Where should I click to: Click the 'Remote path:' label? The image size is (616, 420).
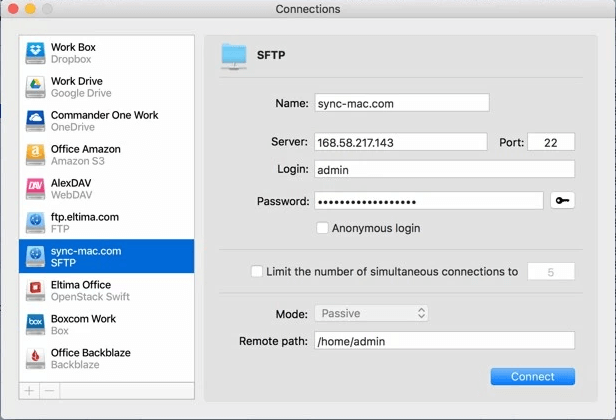[x=273, y=341]
